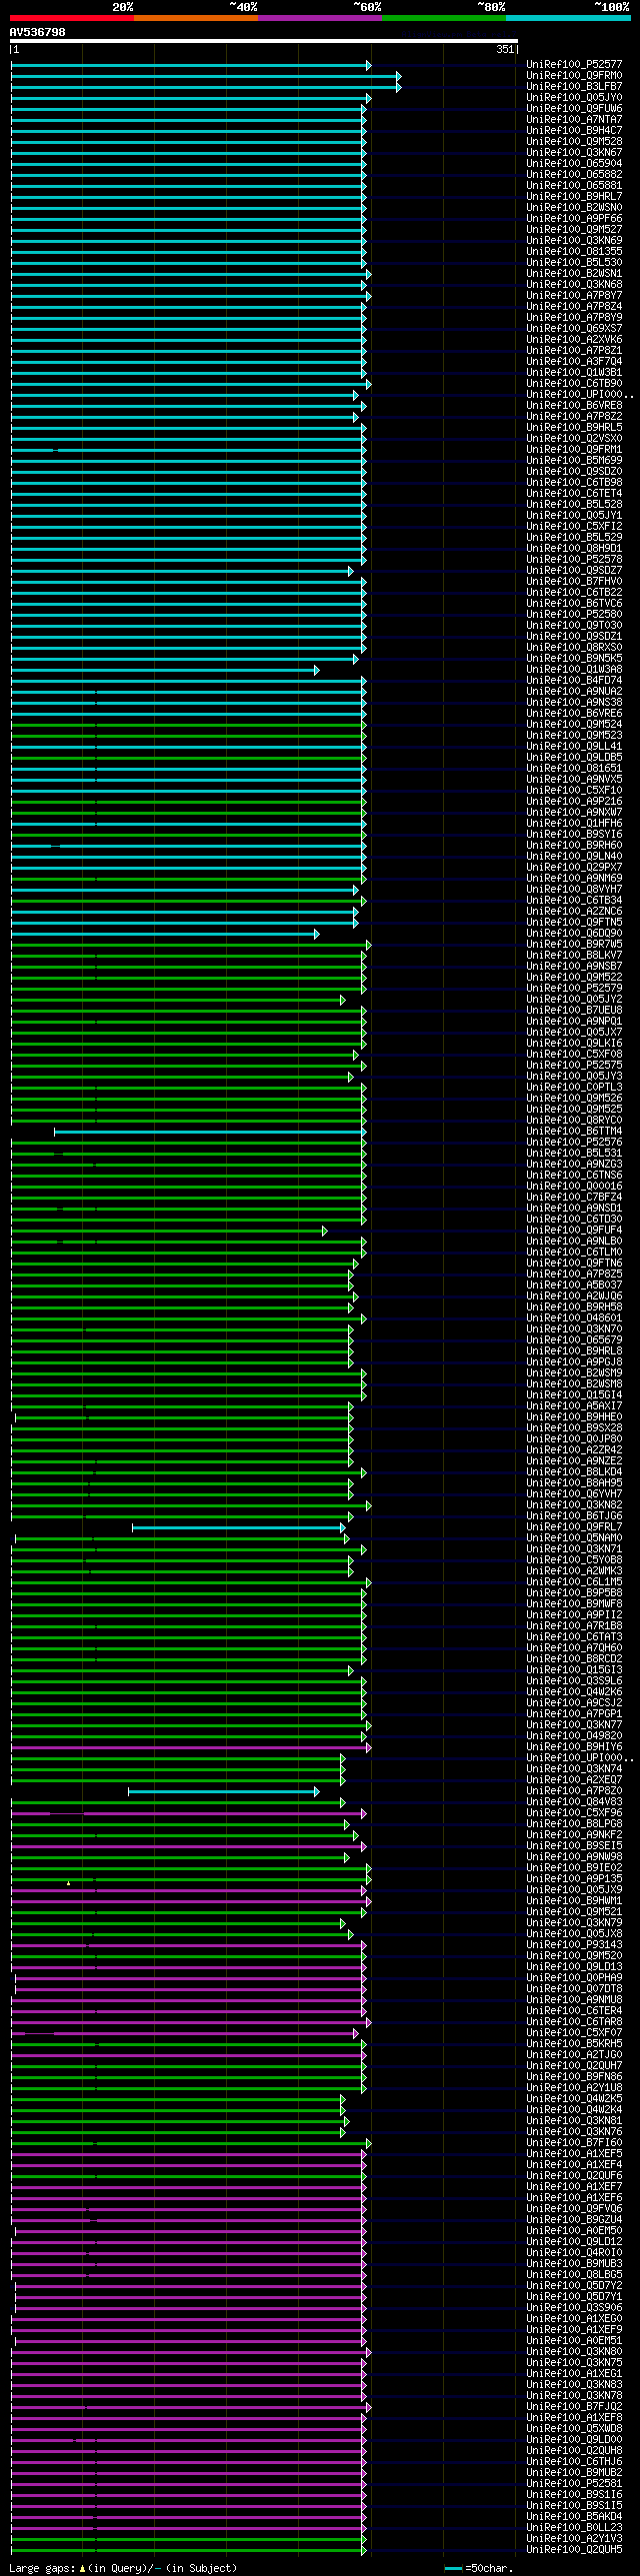This screenshot has width=640, height=2576.
Task: Select the UniRef100_O65904 label
Action: tap(574, 164)
